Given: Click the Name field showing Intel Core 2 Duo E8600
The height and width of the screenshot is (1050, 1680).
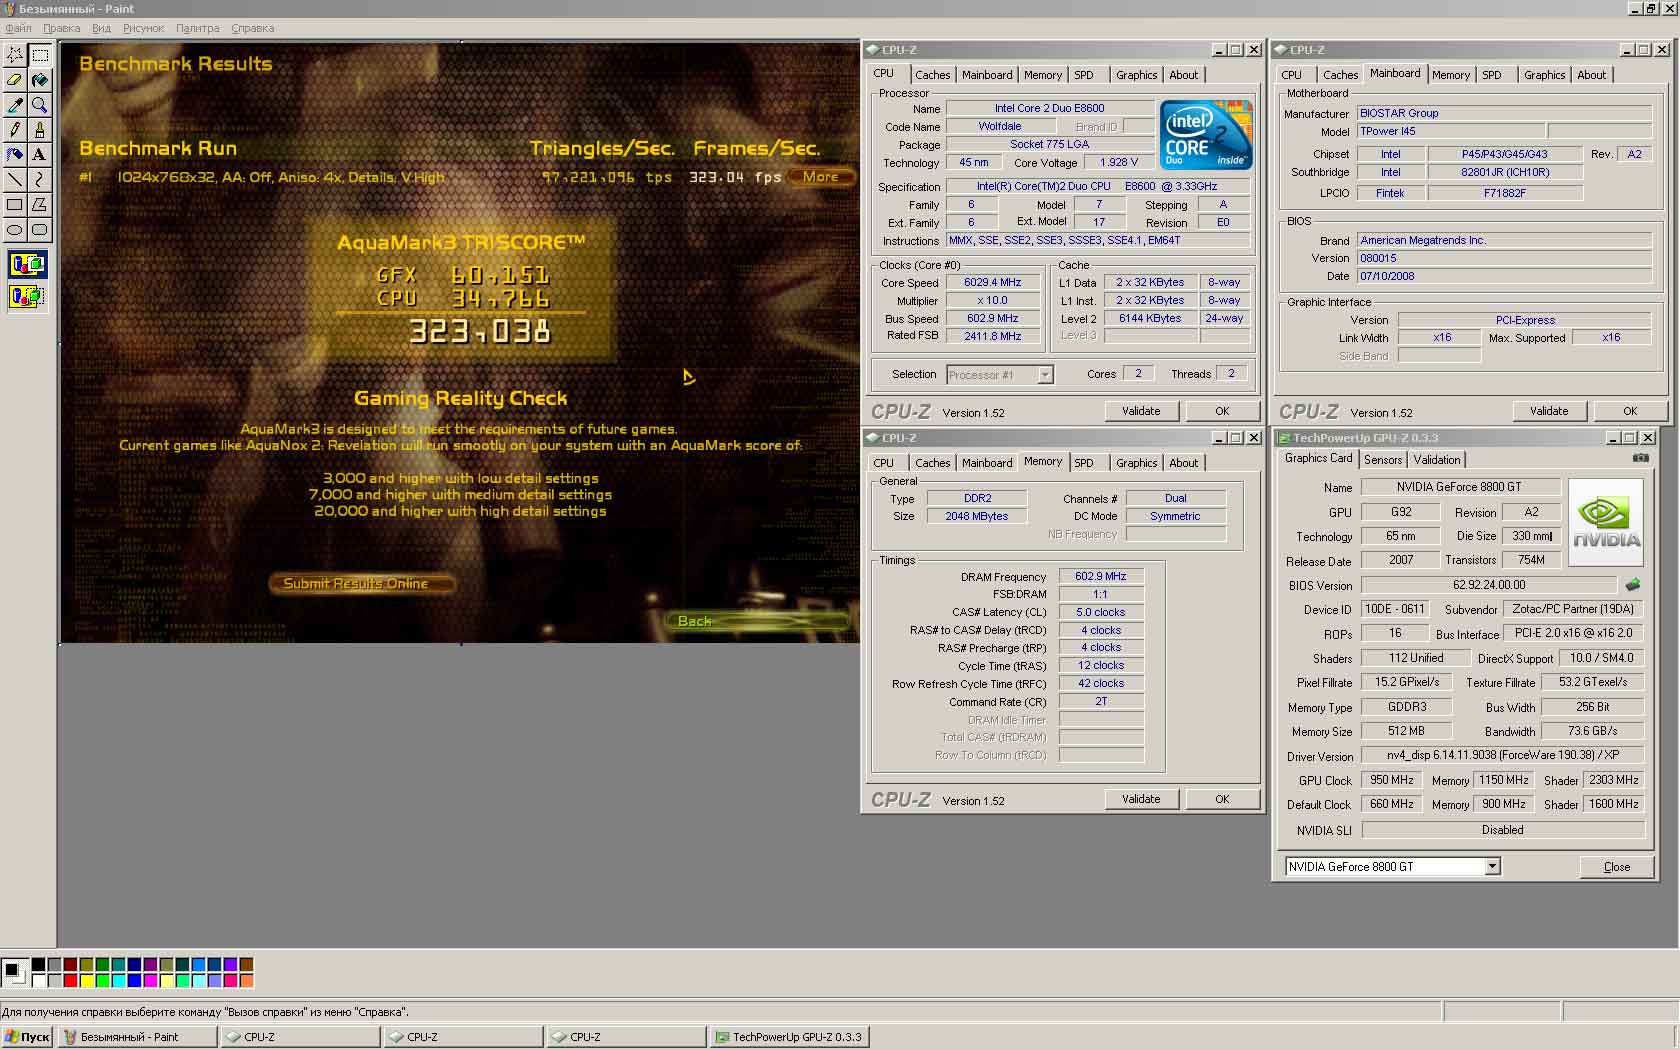Looking at the screenshot, I should [x=1049, y=108].
